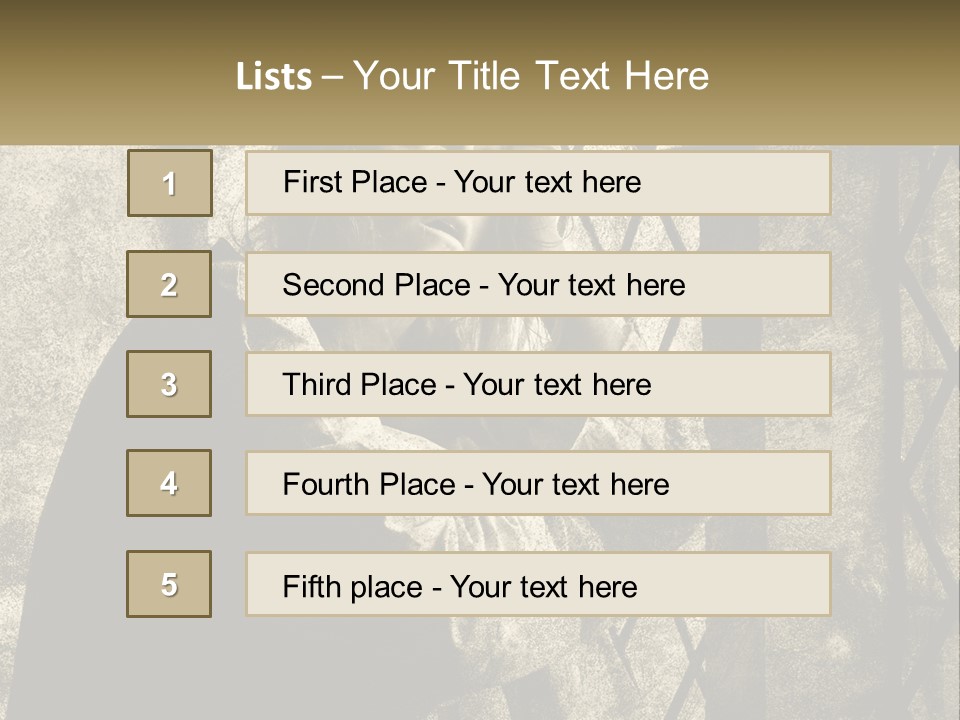Screen dimensions: 960x720
Task: Click the number 5 box
Action: click(x=169, y=584)
